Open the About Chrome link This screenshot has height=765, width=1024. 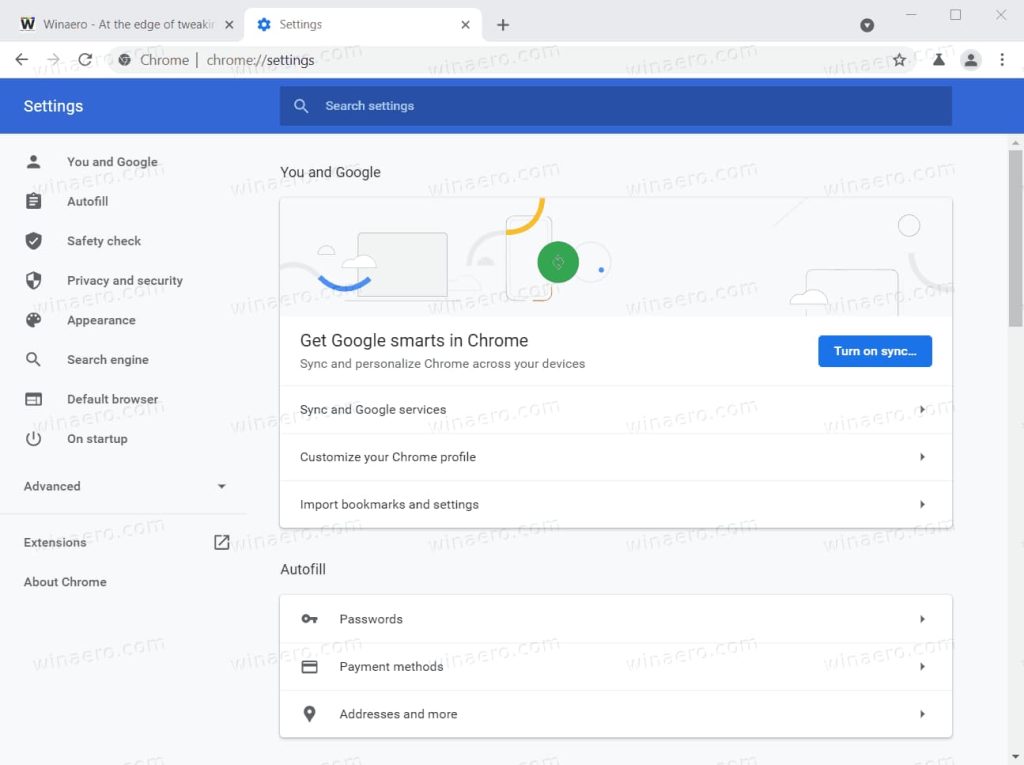pos(65,581)
